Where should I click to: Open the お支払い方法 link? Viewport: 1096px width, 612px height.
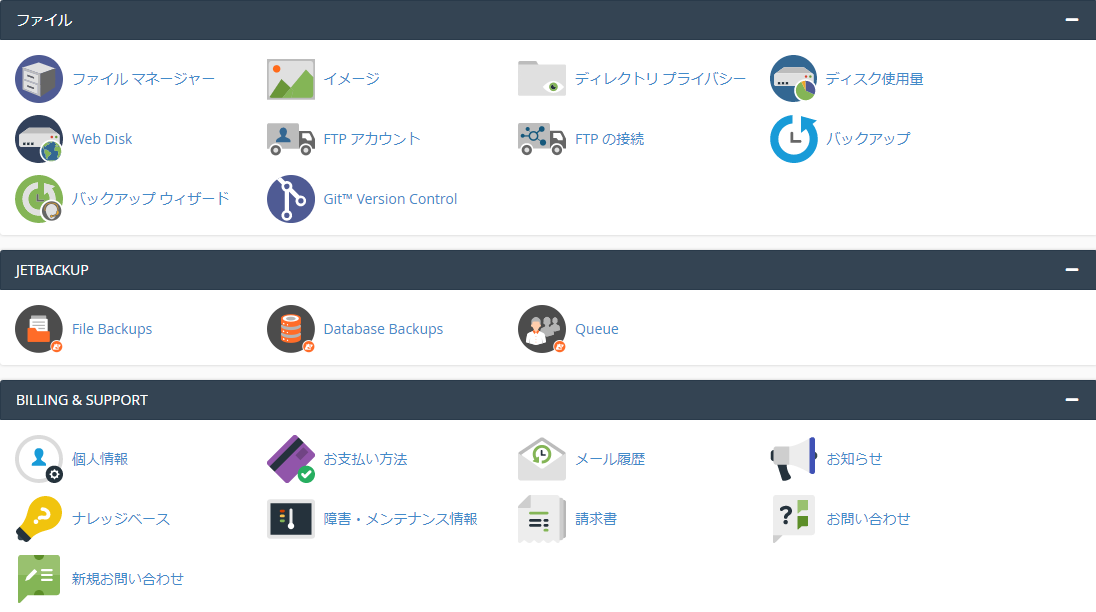pyautogui.click(x=366, y=459)
